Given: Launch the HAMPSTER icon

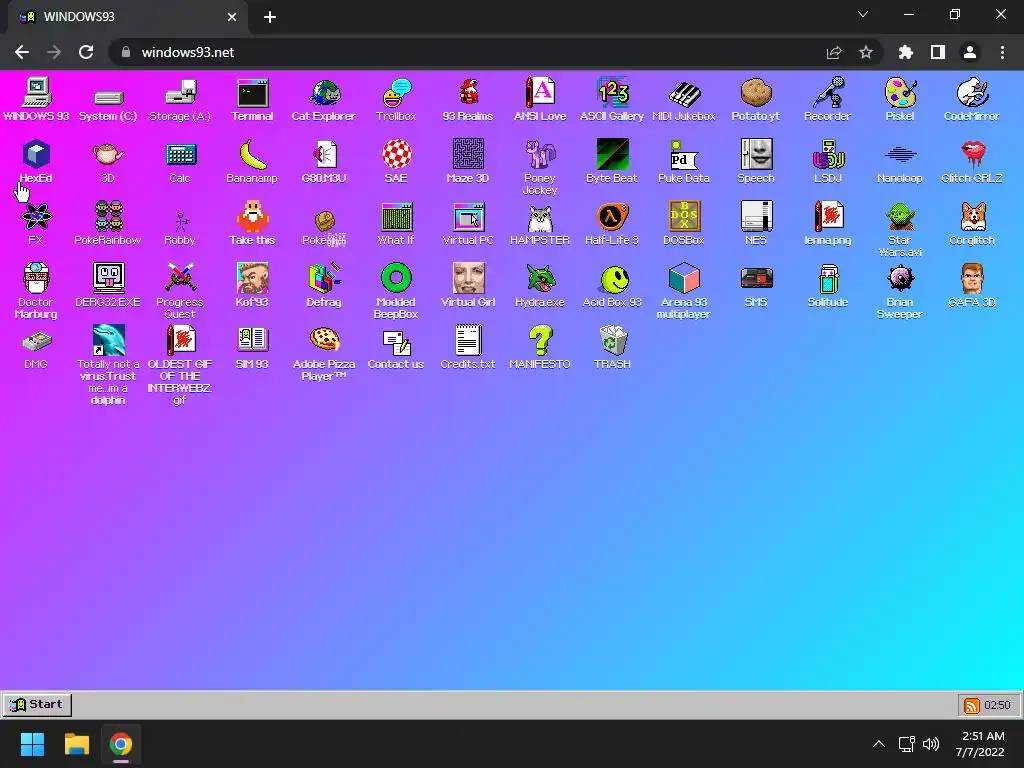Looking at the screenshot, I should (x=539, y=223).
